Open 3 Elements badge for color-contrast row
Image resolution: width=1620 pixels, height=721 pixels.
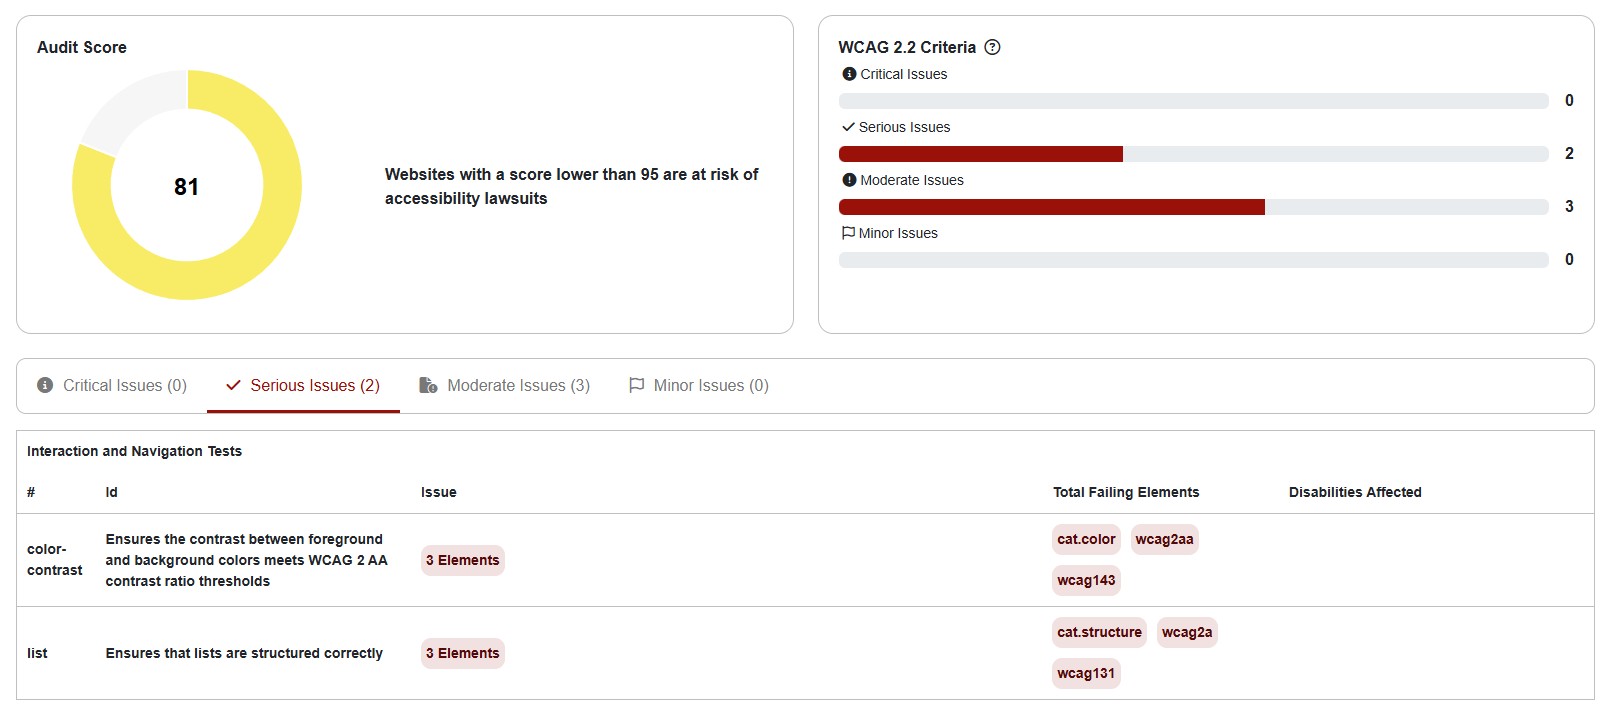(462, 560)
